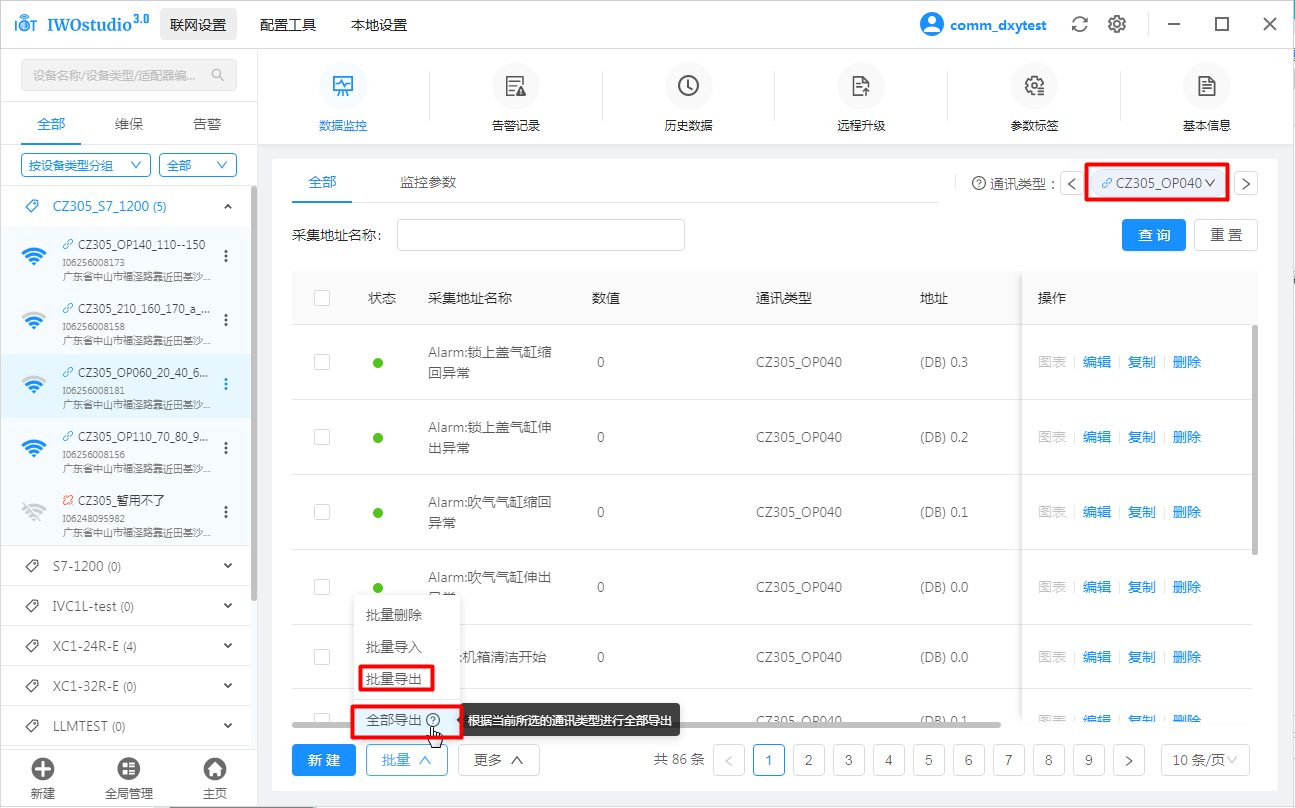Click the refresh icon beside the username

coord(1079,25)
